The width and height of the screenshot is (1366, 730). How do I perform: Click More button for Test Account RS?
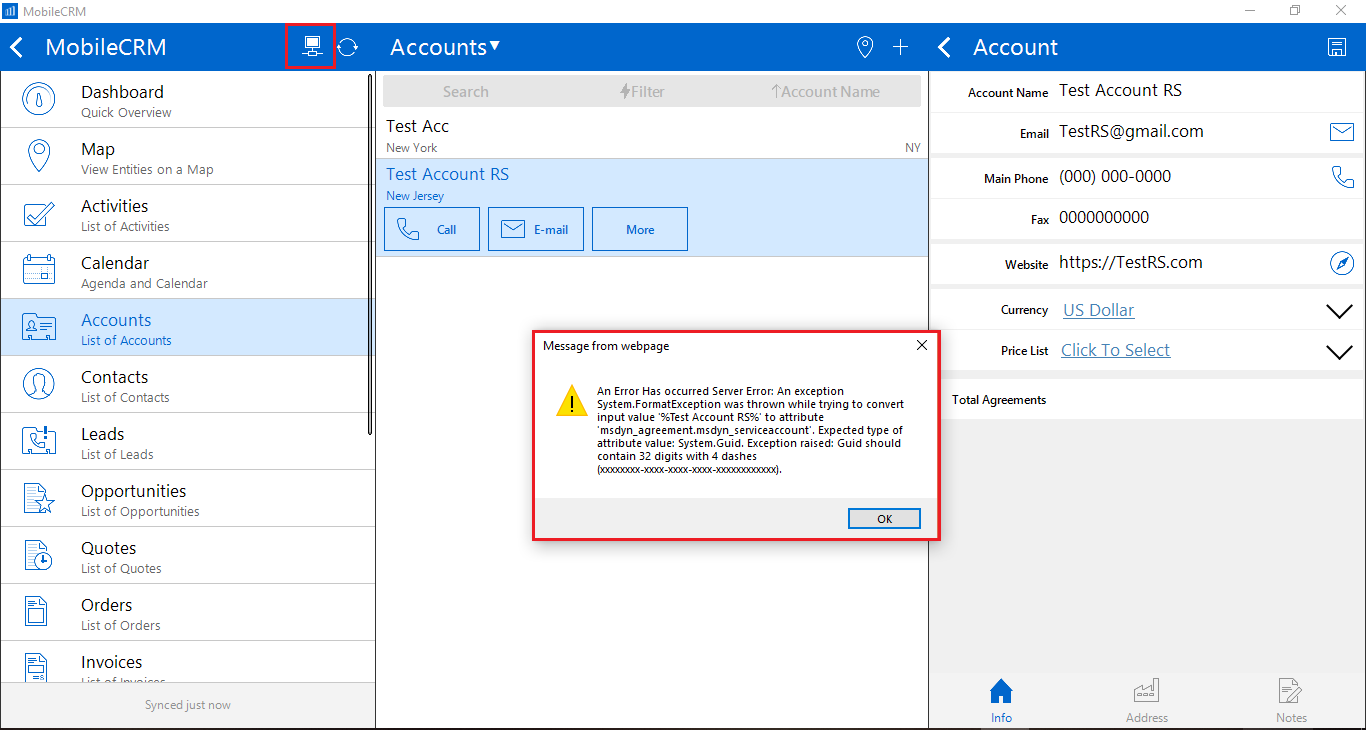click(640, 229)
